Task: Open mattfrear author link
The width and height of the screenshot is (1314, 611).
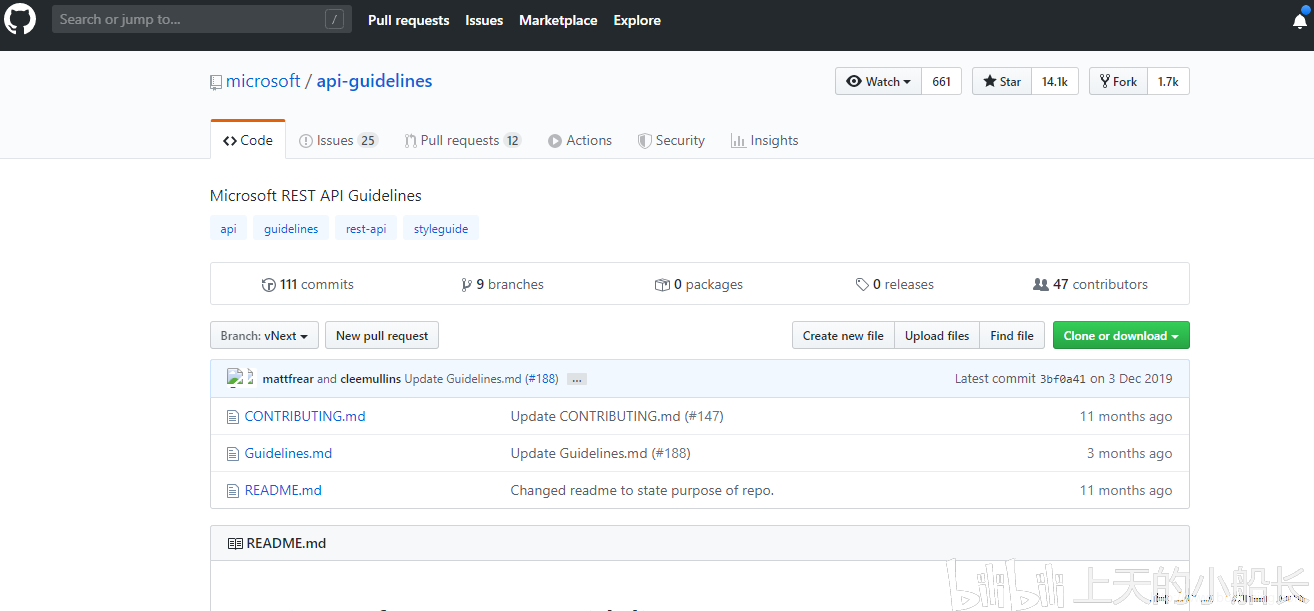Action: point(288,379)
